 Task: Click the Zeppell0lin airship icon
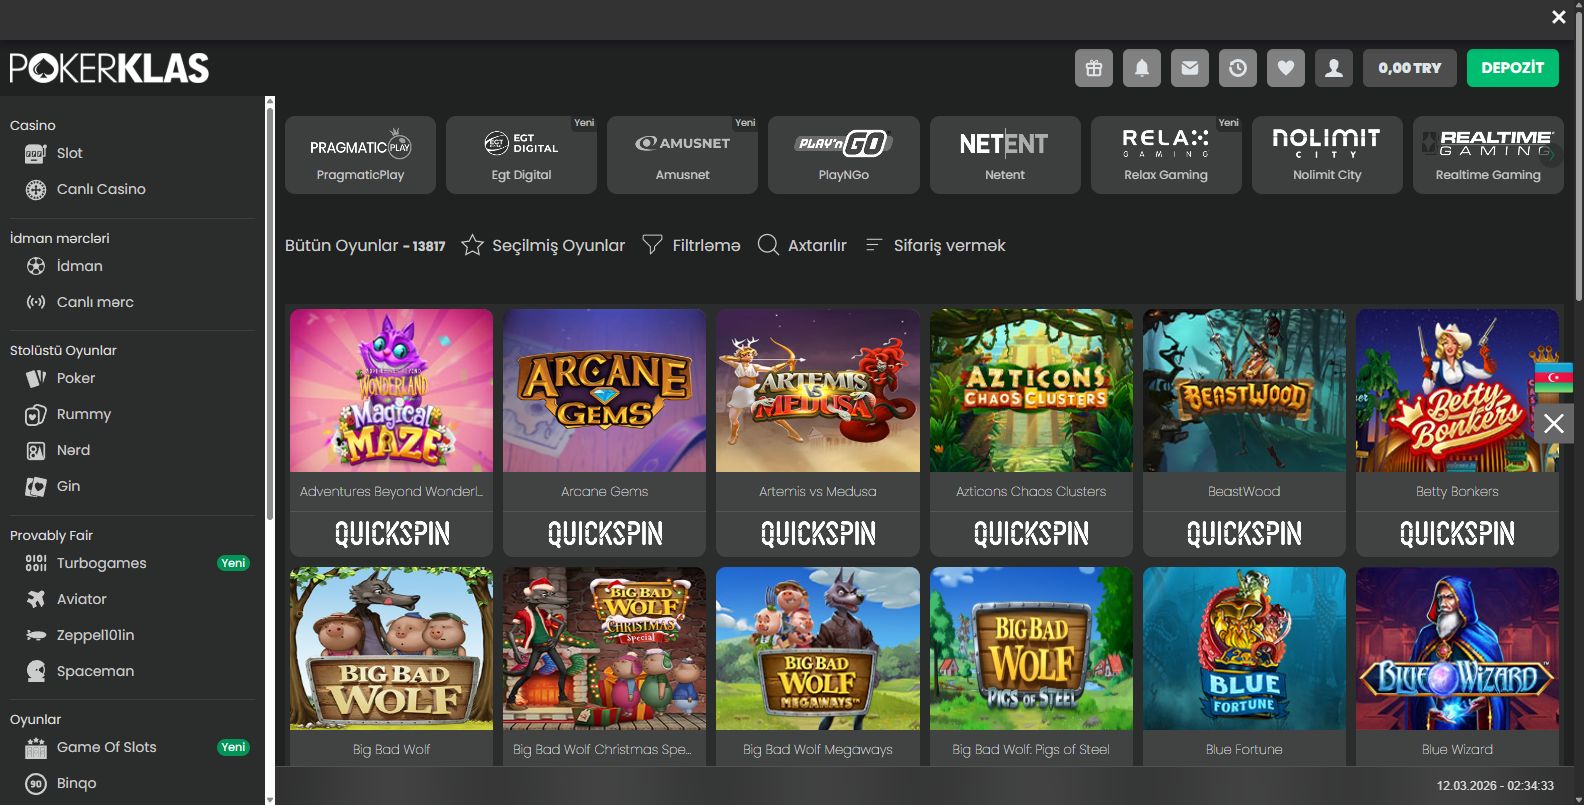coord(36,635)
